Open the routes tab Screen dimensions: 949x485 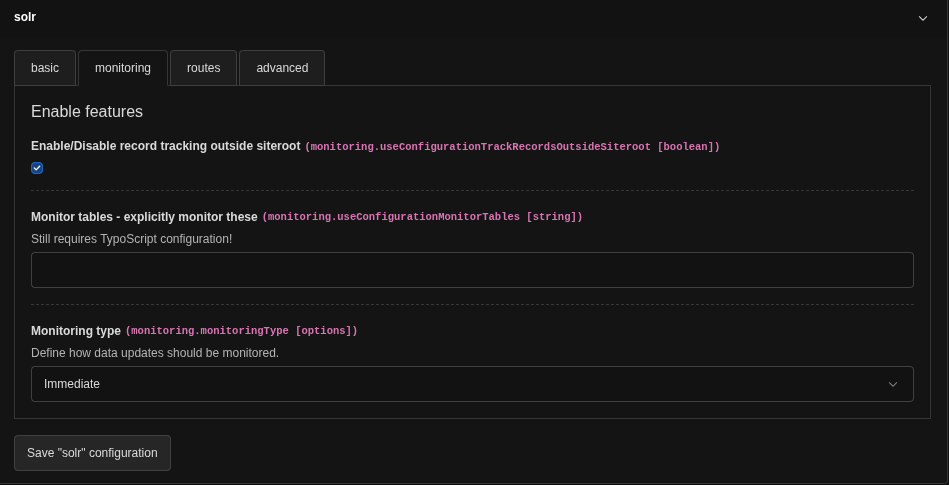pyautogui.click(x=203, y=68)
